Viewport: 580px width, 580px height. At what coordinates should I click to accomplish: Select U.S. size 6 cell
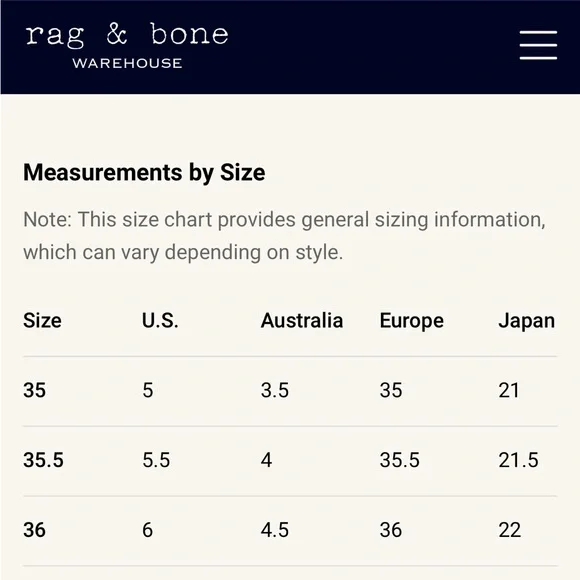(x=148, y=530)
